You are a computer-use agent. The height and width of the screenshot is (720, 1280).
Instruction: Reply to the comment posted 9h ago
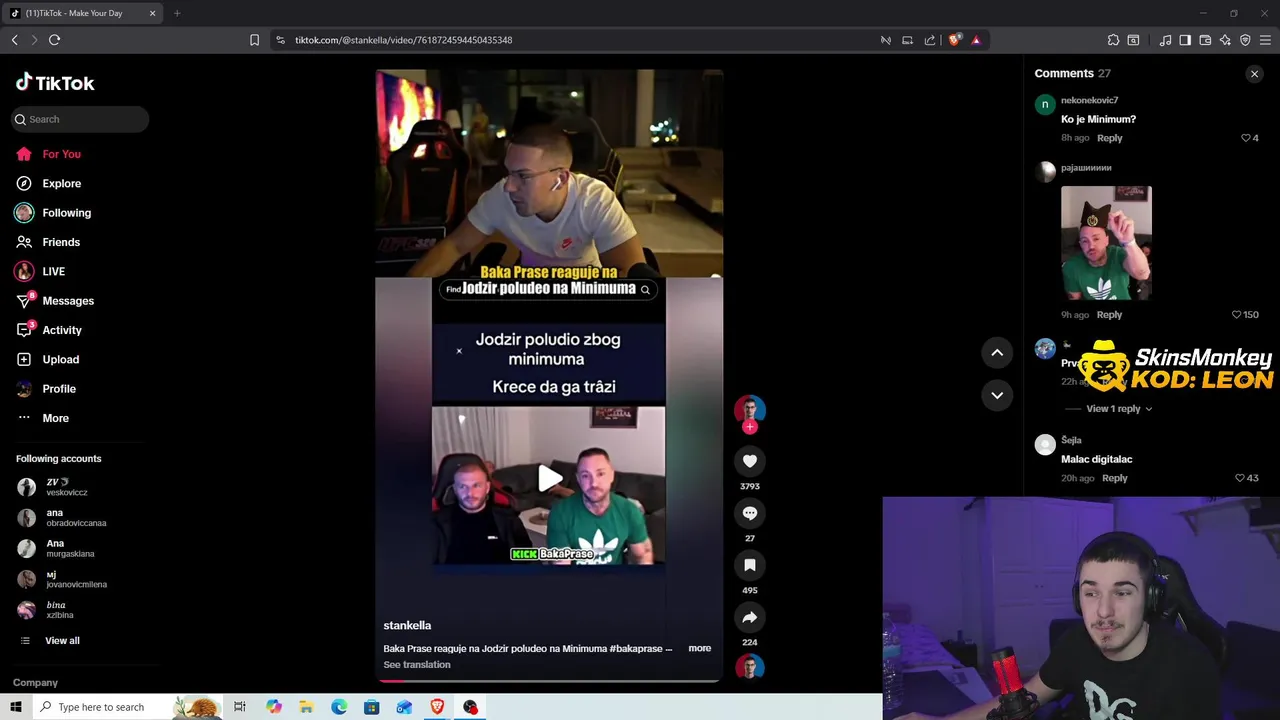tap(1109, 314)
